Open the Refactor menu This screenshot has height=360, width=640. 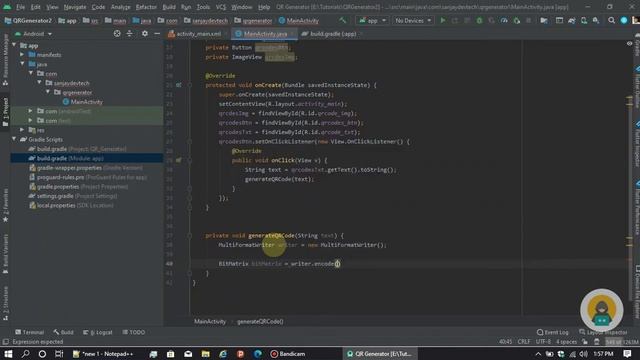(146, 7)
